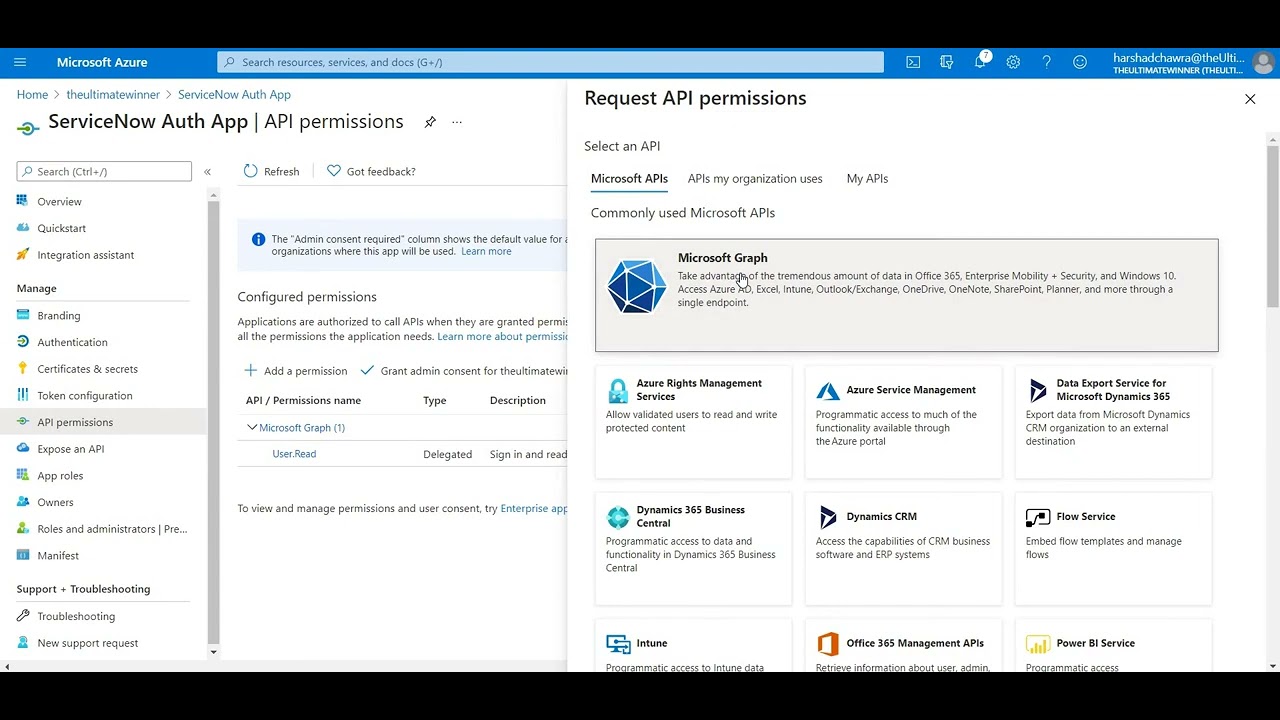Image resolution: width=1280 pixels, height=720 pixels.
Task: Go to ServiceNow Auth App breadcrumb
Action: (x=234, y=94)
